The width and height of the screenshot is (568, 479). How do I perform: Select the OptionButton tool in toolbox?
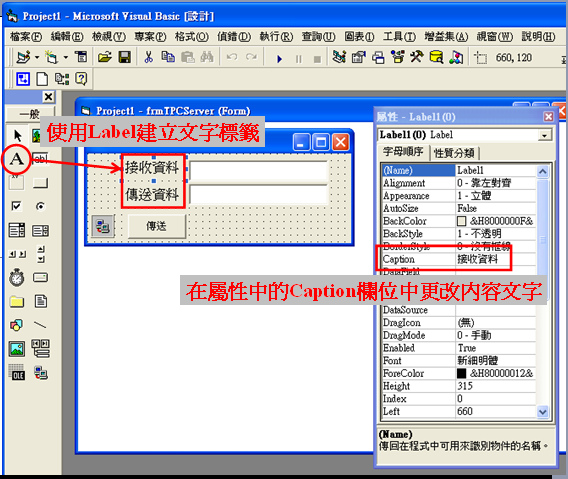(40, 206)
